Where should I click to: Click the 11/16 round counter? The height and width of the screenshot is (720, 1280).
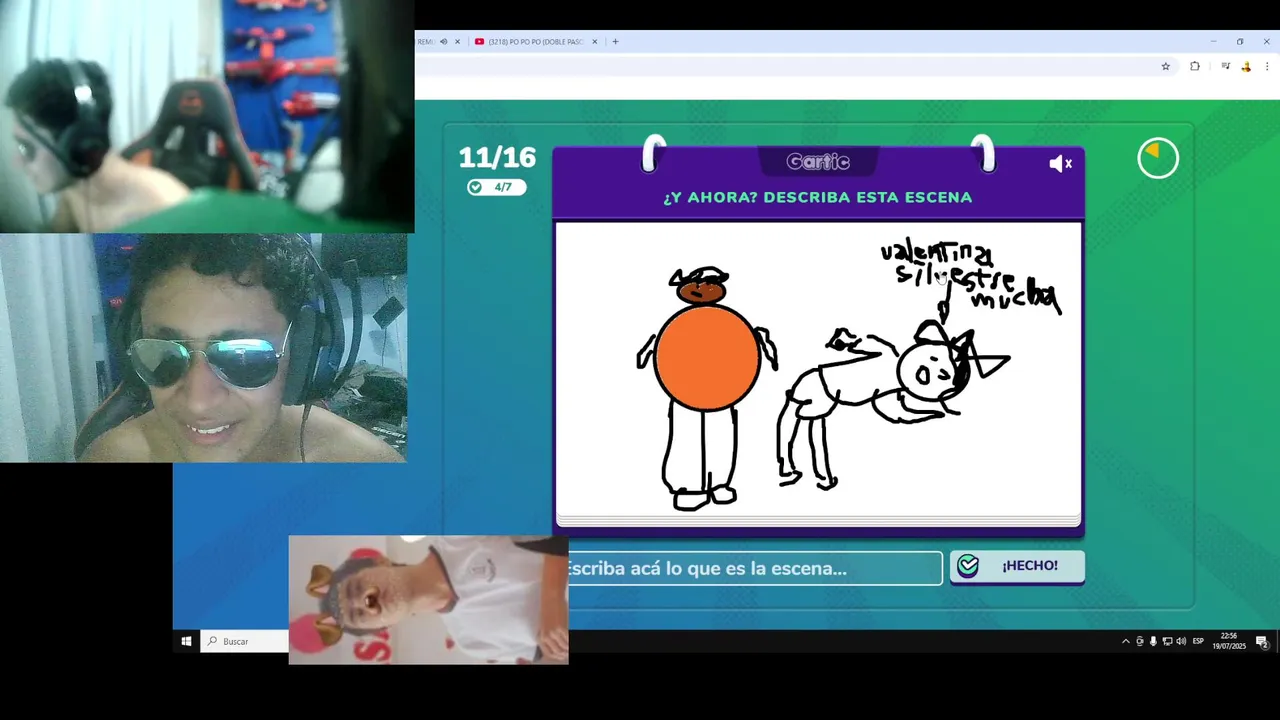(497, 158)
